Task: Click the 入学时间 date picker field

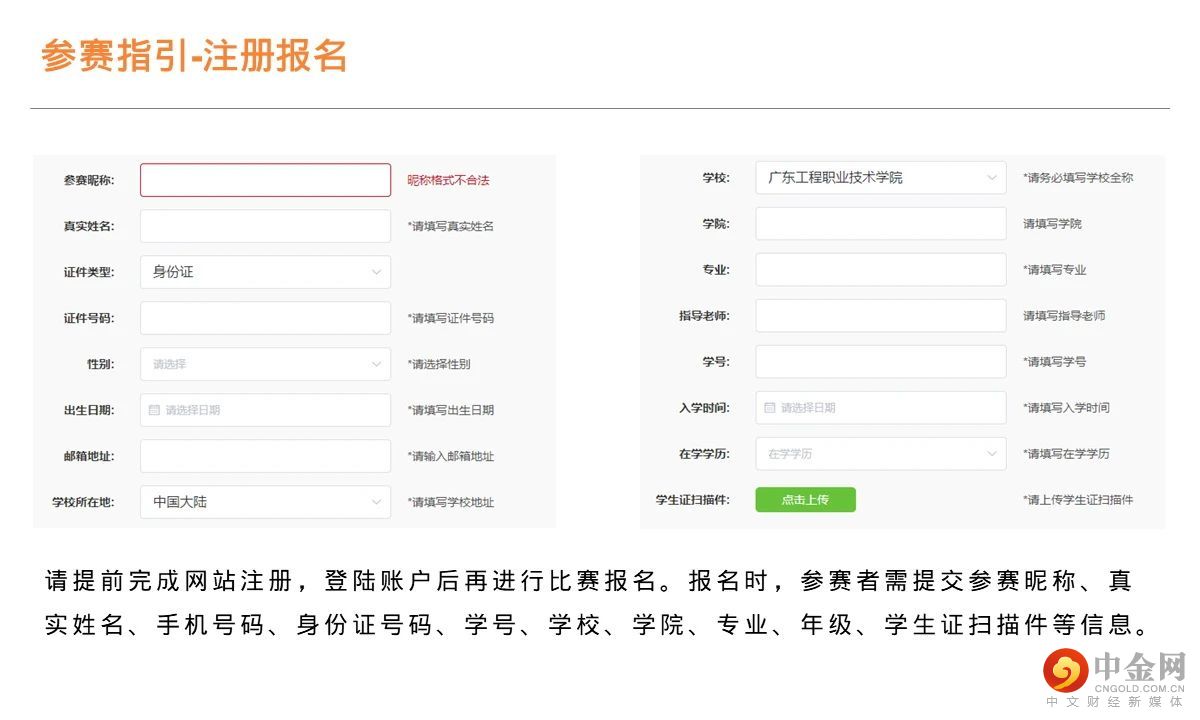Action: (x=881, y=408)
